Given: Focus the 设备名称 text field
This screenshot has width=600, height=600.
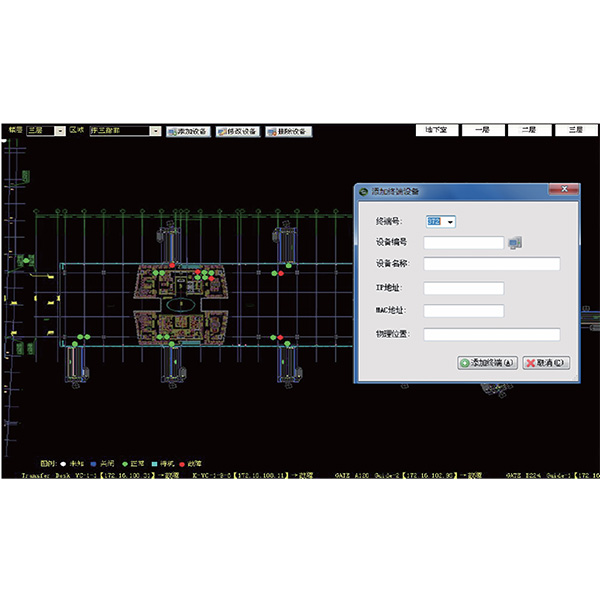Looking at the screenshot, I should tap(491, 264).
